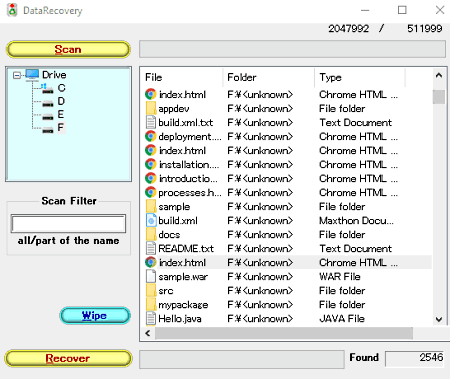Click Chrome icon of installation file

(x=151, y=164)
